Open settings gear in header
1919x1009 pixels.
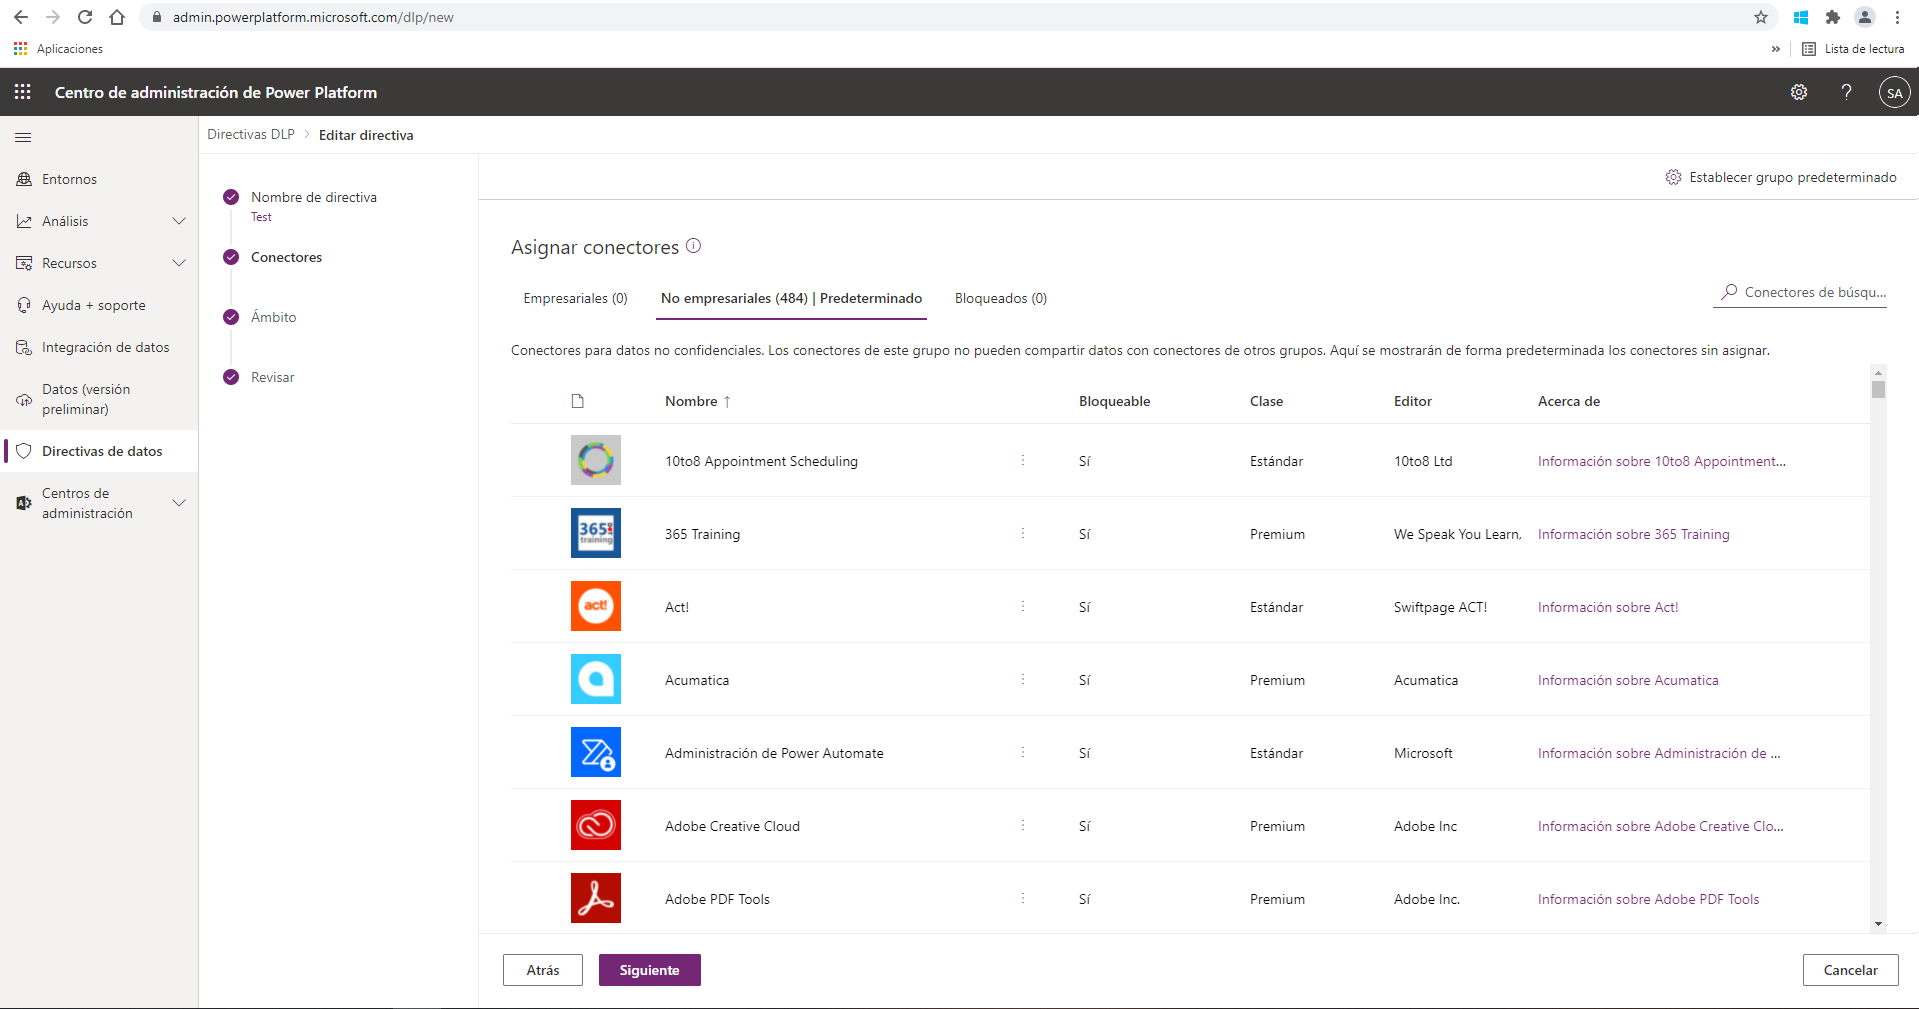click(x=1799, y=92)
